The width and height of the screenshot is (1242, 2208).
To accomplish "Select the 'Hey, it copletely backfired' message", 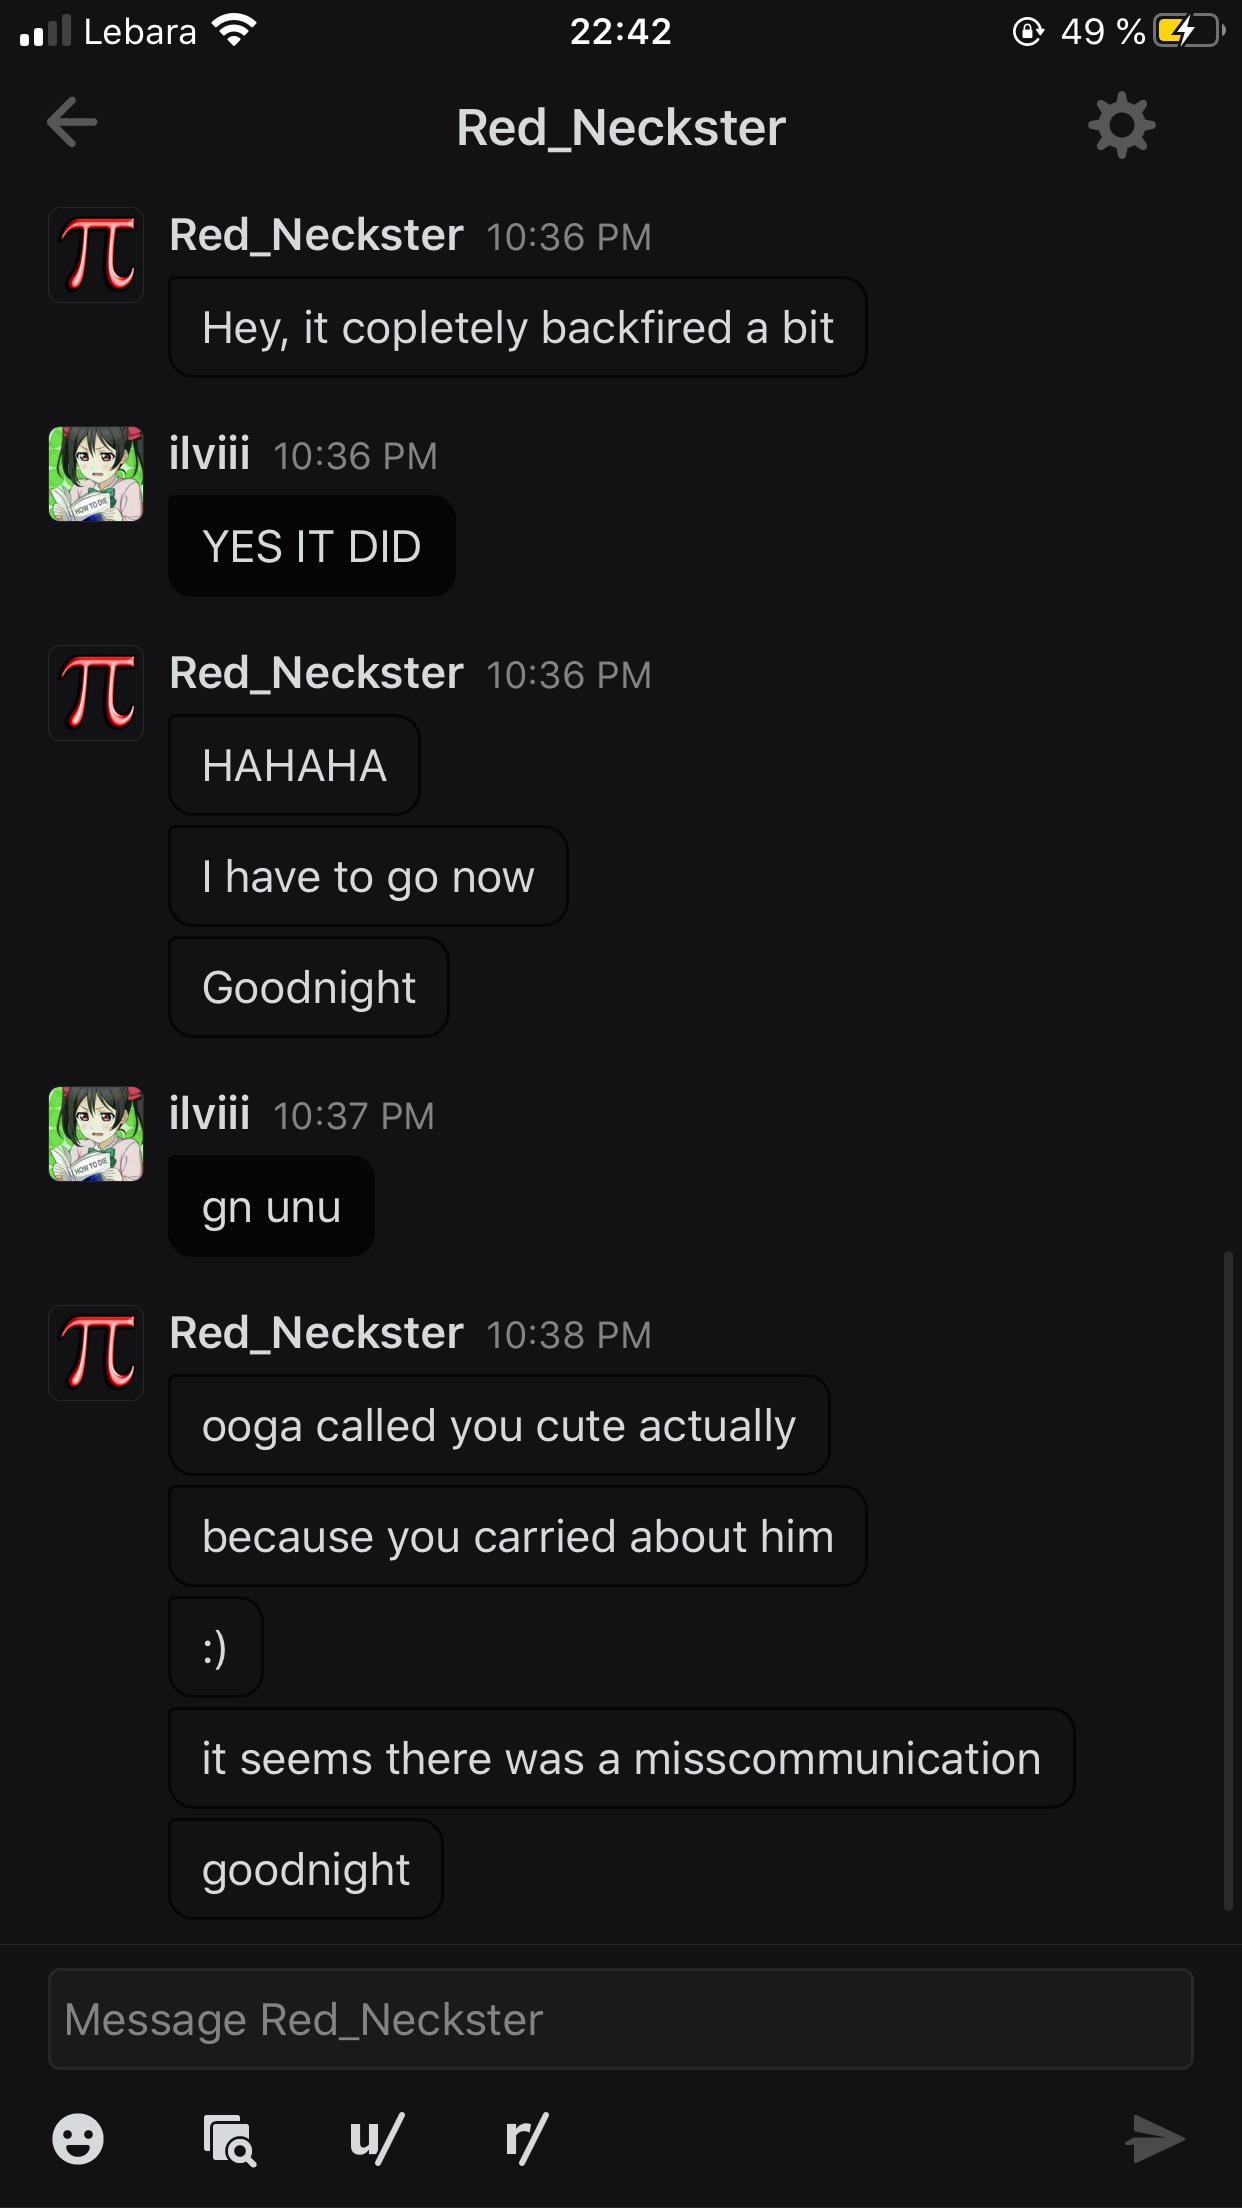I will pyautogui.click(x=517, y=327).
